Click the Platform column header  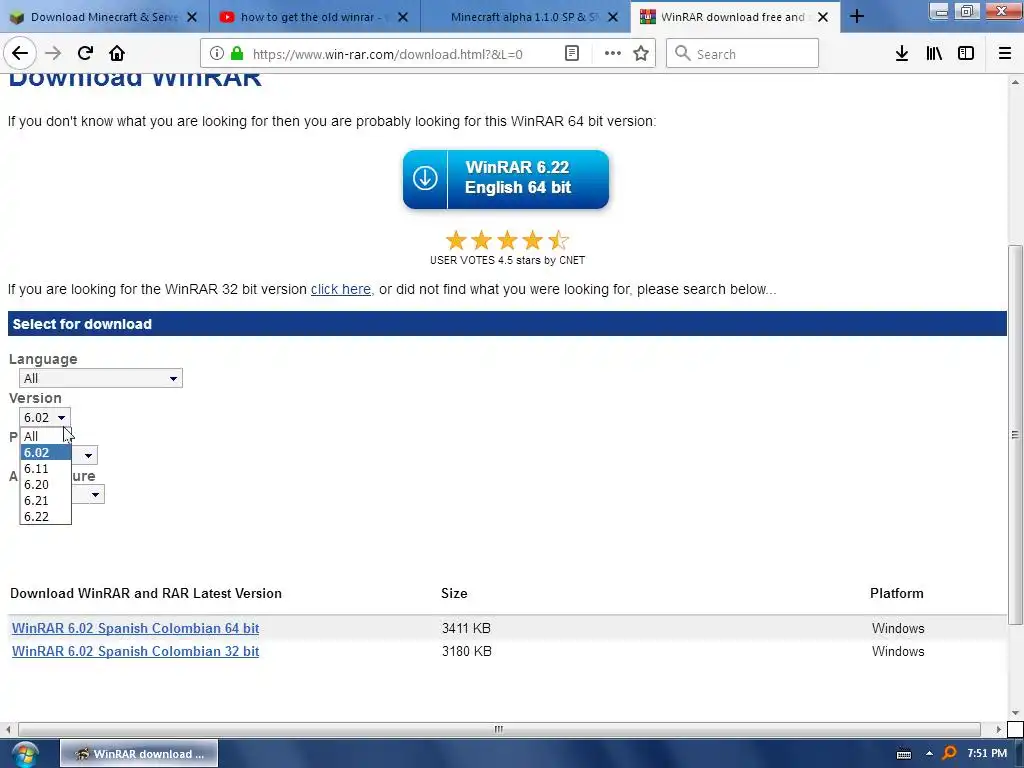[897, 594]
